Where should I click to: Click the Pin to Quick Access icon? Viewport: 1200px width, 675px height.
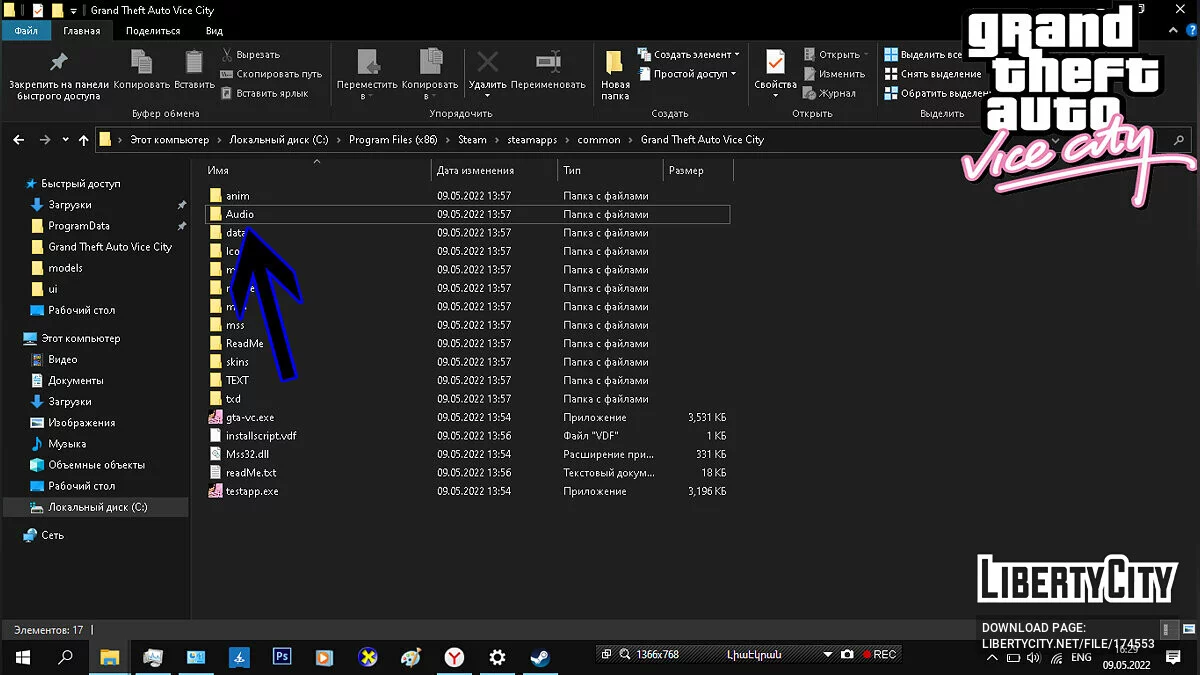click(x=58, y=62)
